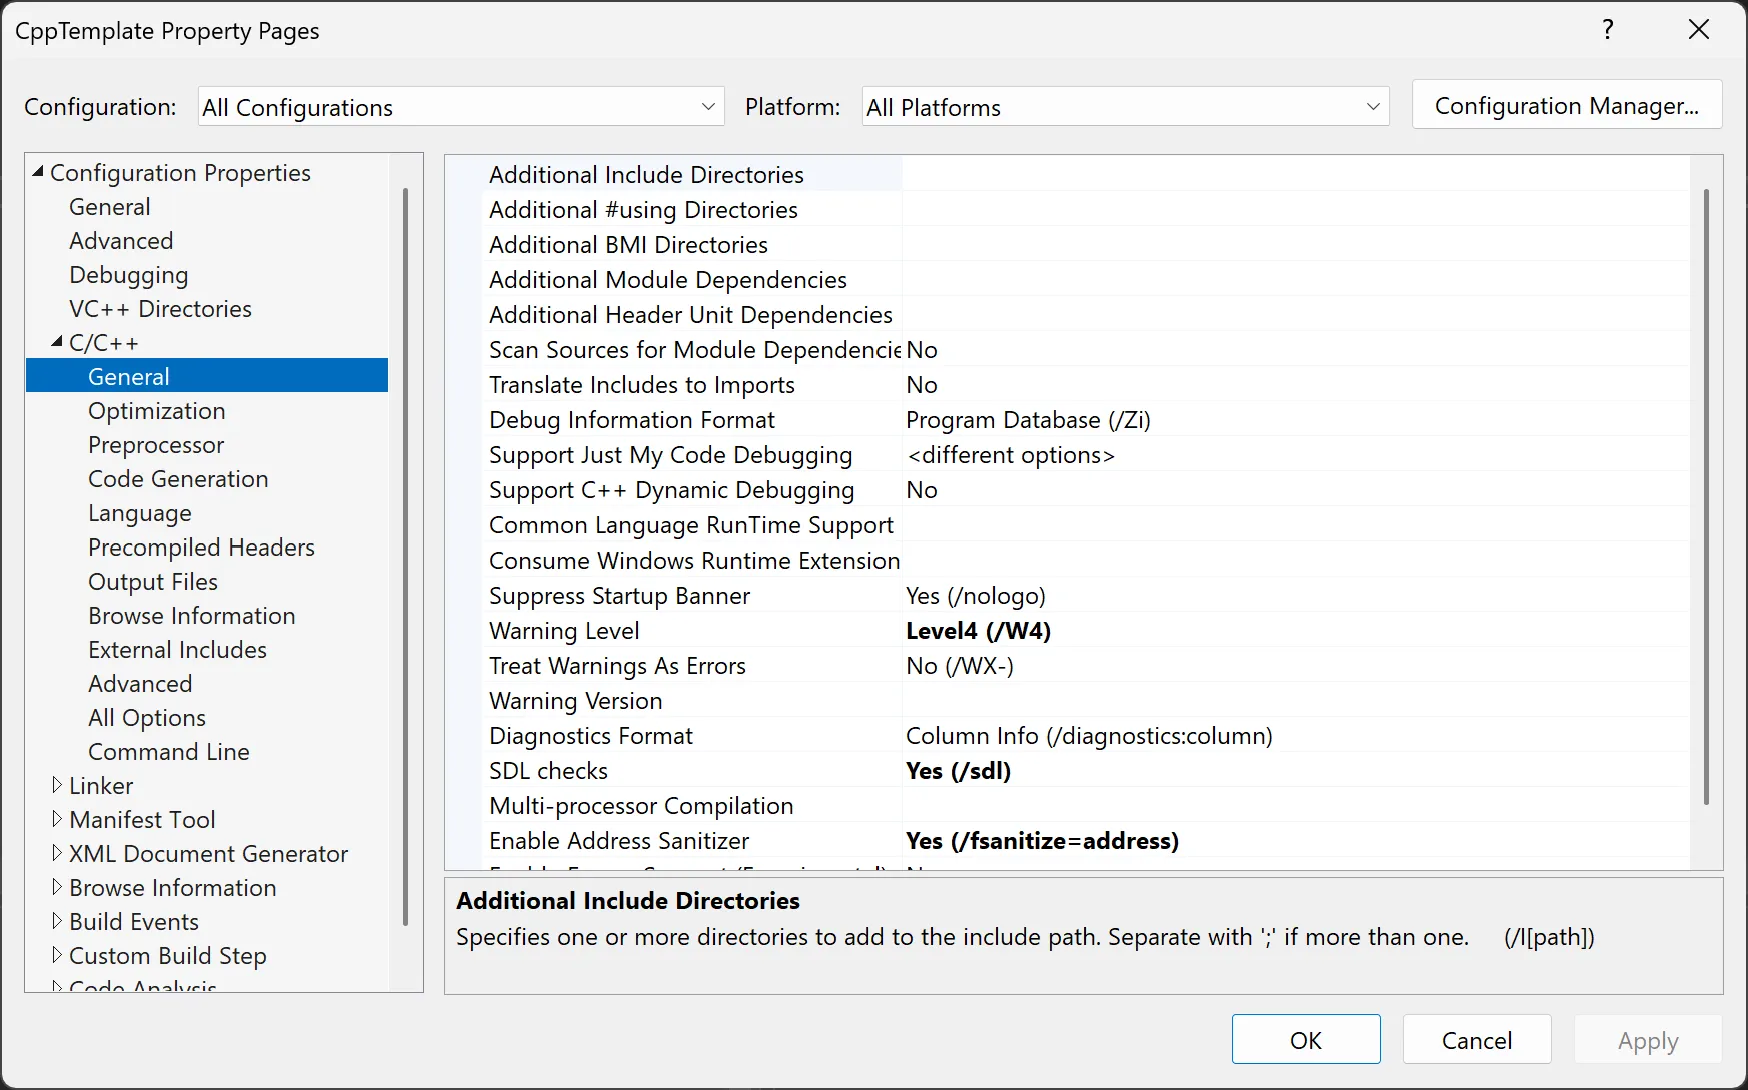The image size is (1748, 1090).
Task: Click the OK button
Action: pos(1306,1040)
